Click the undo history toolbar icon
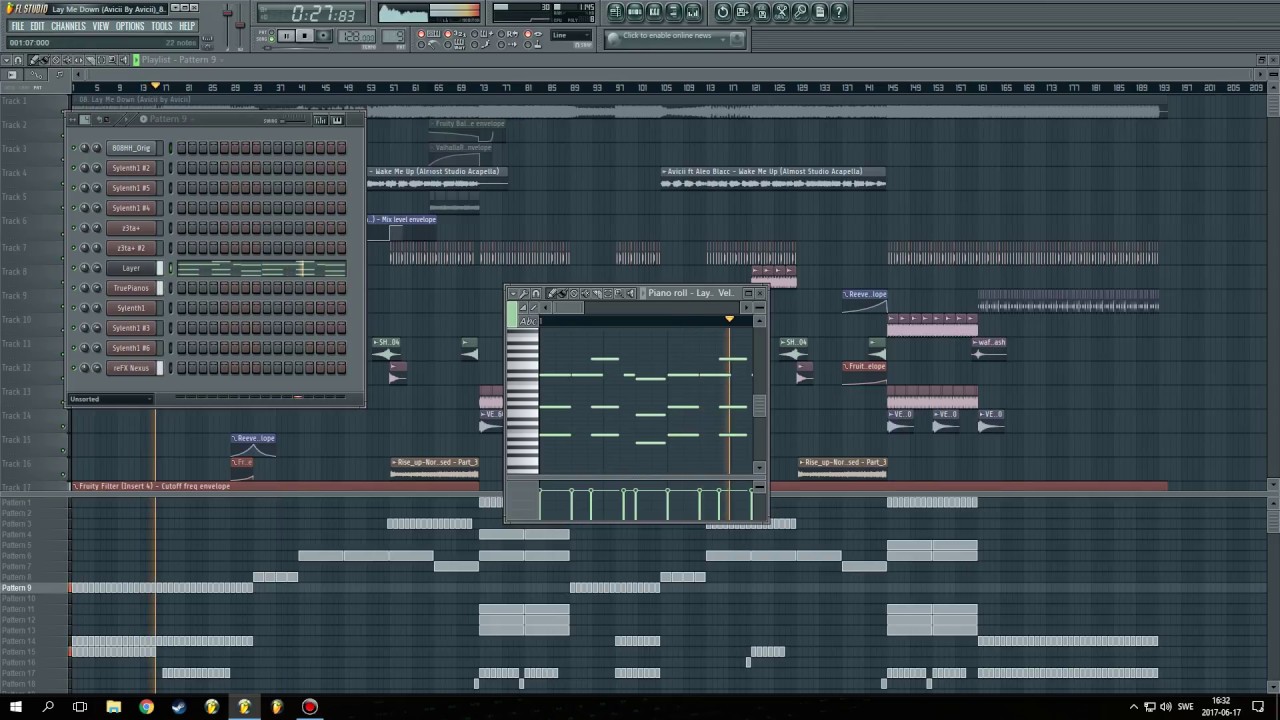Image resolution: width=1280 pixels, height=720 pixels. coord(723,12)
